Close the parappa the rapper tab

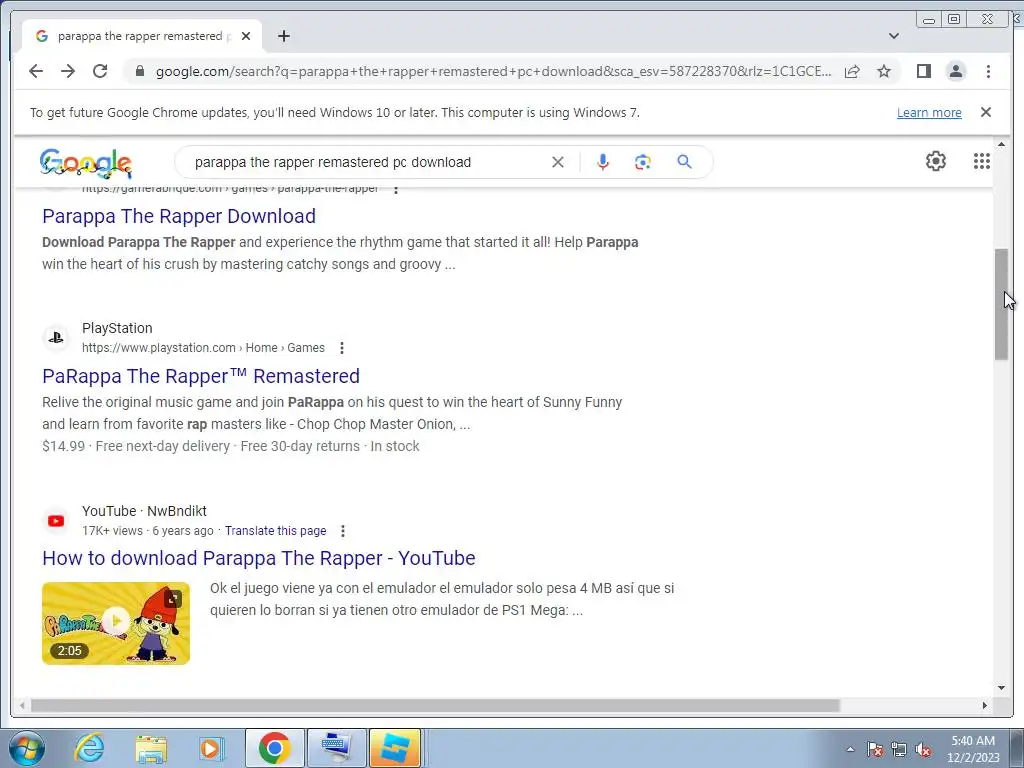pyautogui.click(x=246, y=36)
